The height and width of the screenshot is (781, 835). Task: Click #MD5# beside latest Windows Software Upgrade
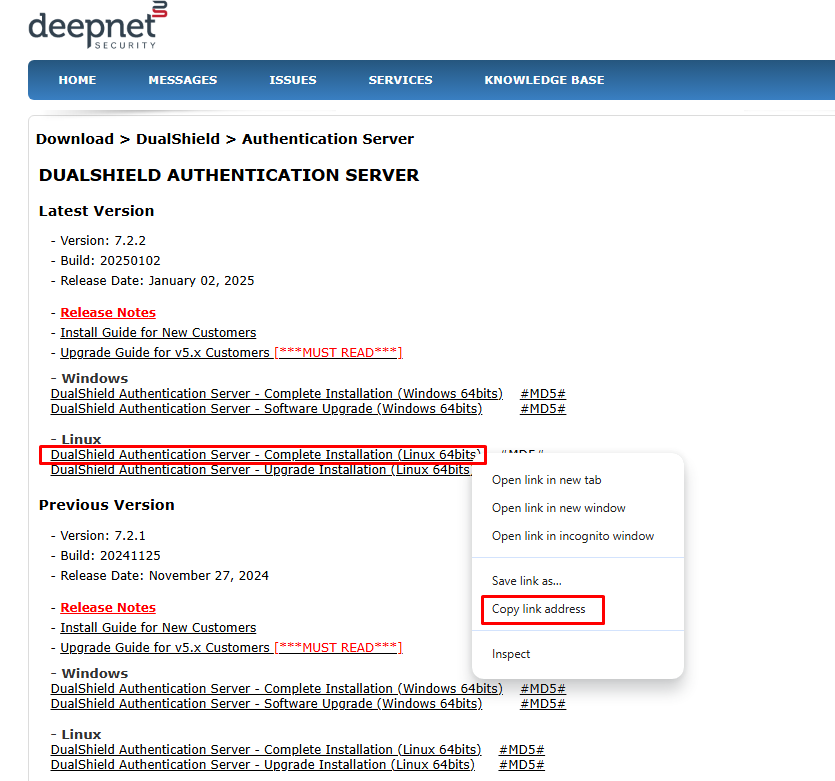point(542,409)
